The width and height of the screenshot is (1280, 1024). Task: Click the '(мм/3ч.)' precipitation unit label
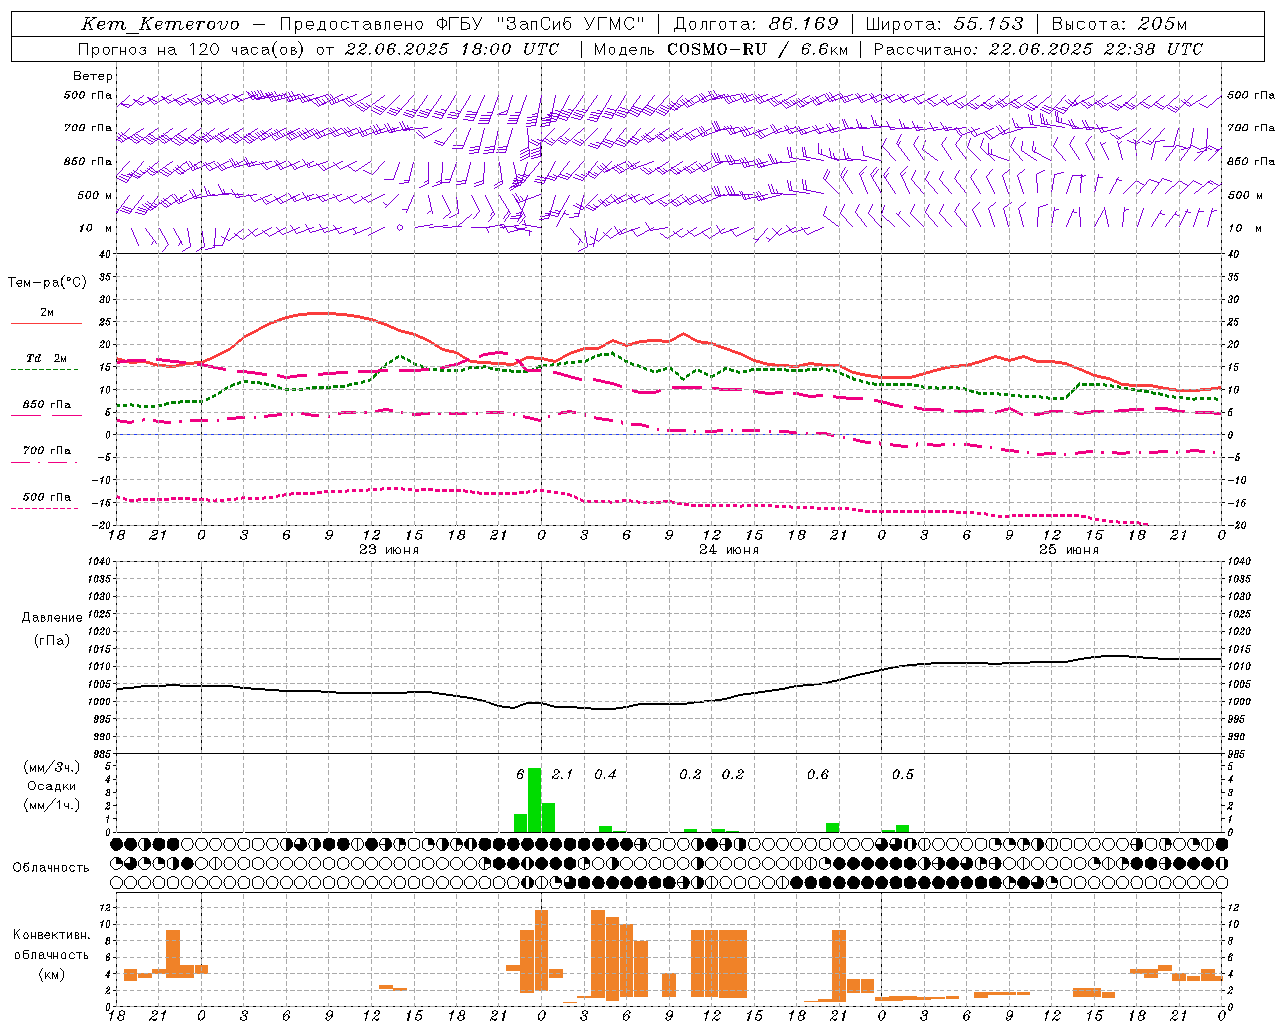pos(51,767)
